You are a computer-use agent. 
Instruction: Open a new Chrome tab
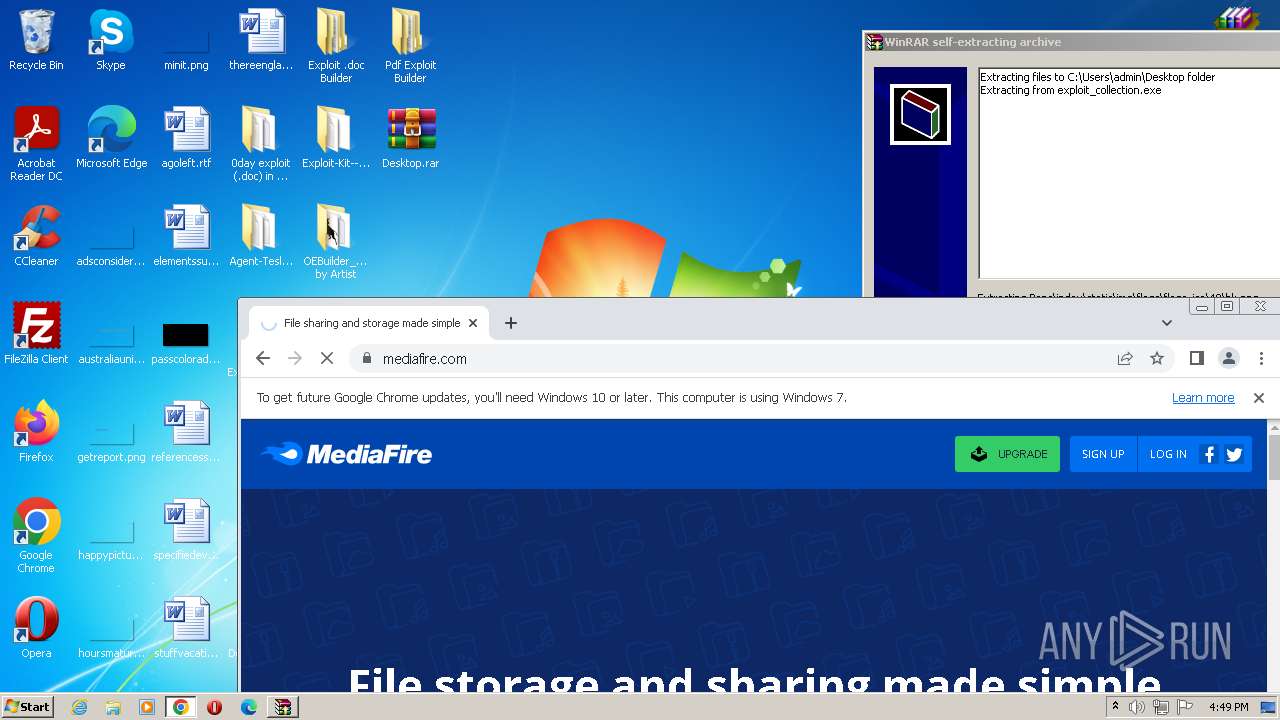coord(511,323)
